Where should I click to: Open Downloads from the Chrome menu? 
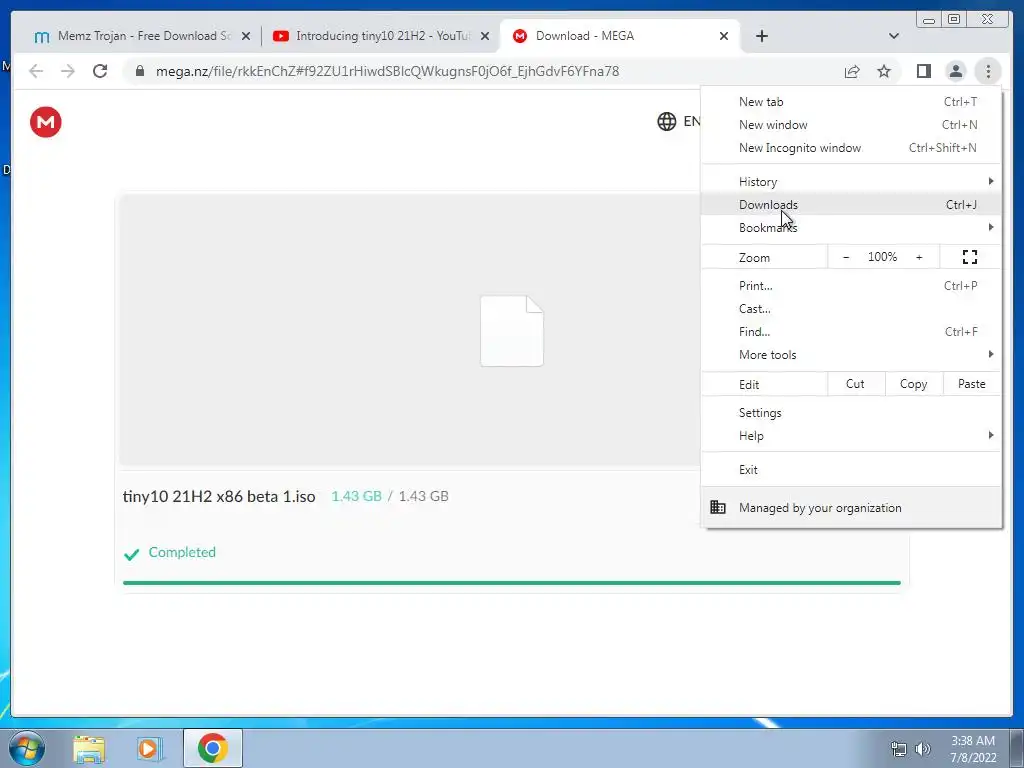click(852, 204)
